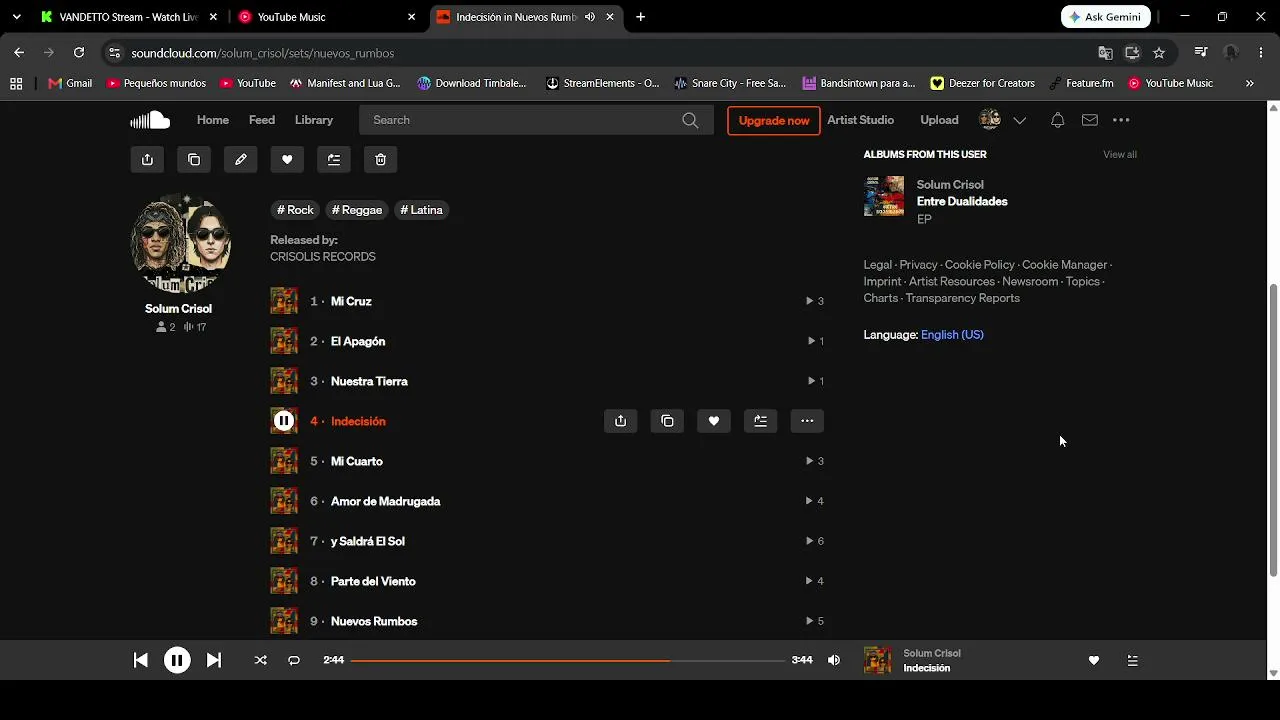Copy link of the Indecisión track
Screen dimensions: 1280x720
click(667, 421)
